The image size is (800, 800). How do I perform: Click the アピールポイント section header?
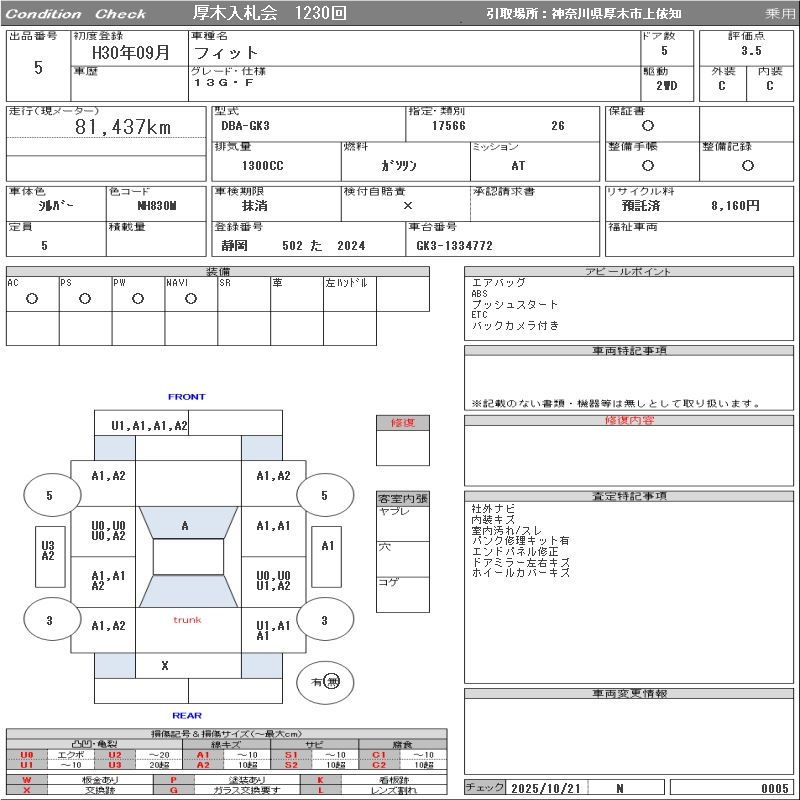coord(630,271)
